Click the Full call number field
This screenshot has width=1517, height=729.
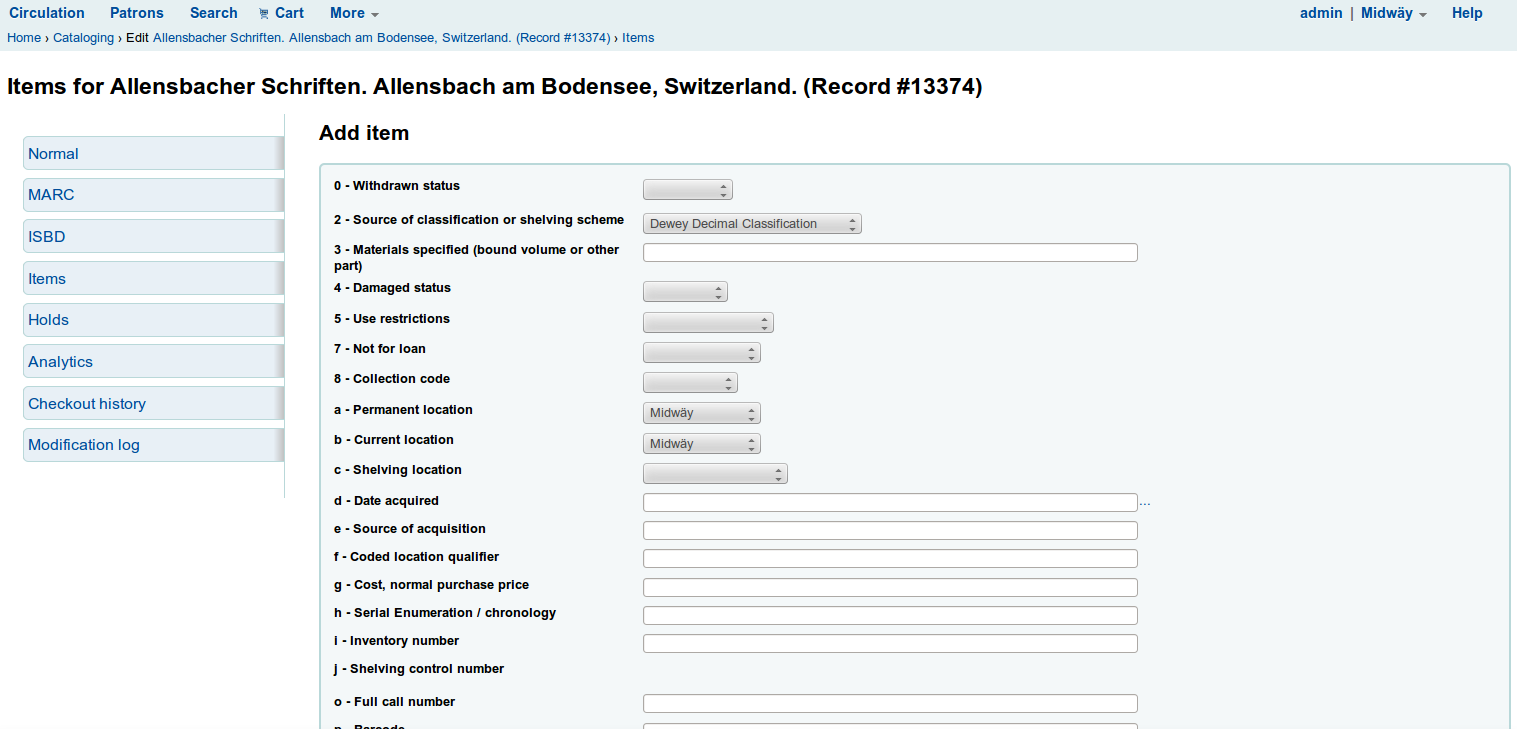click(890, 704)
